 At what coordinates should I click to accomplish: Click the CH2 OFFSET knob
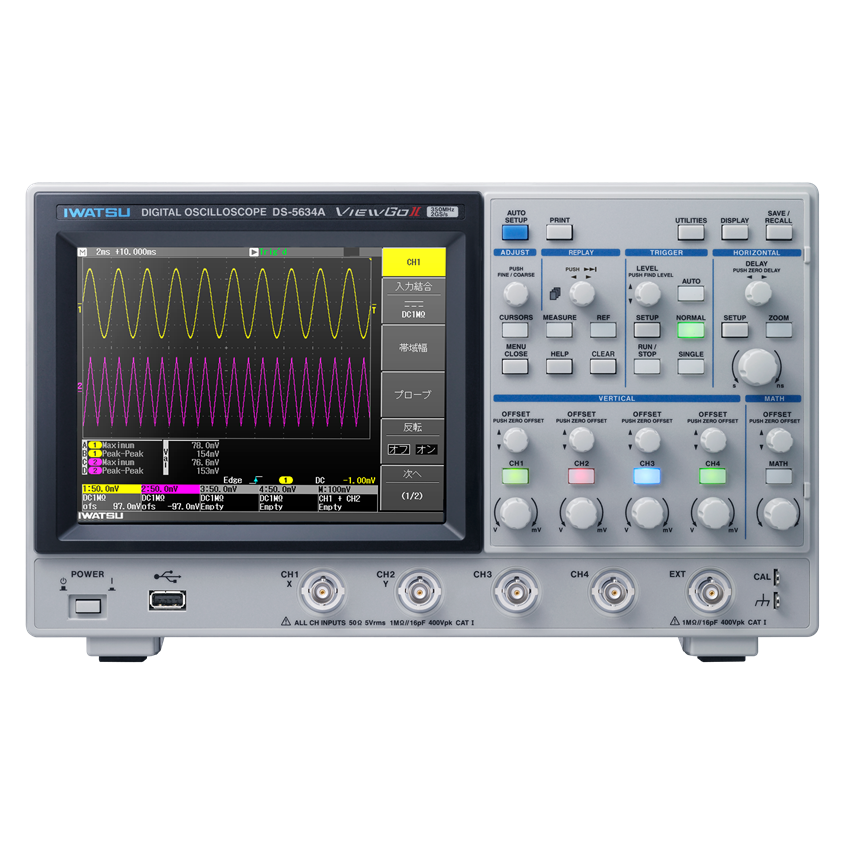(581, 440)
